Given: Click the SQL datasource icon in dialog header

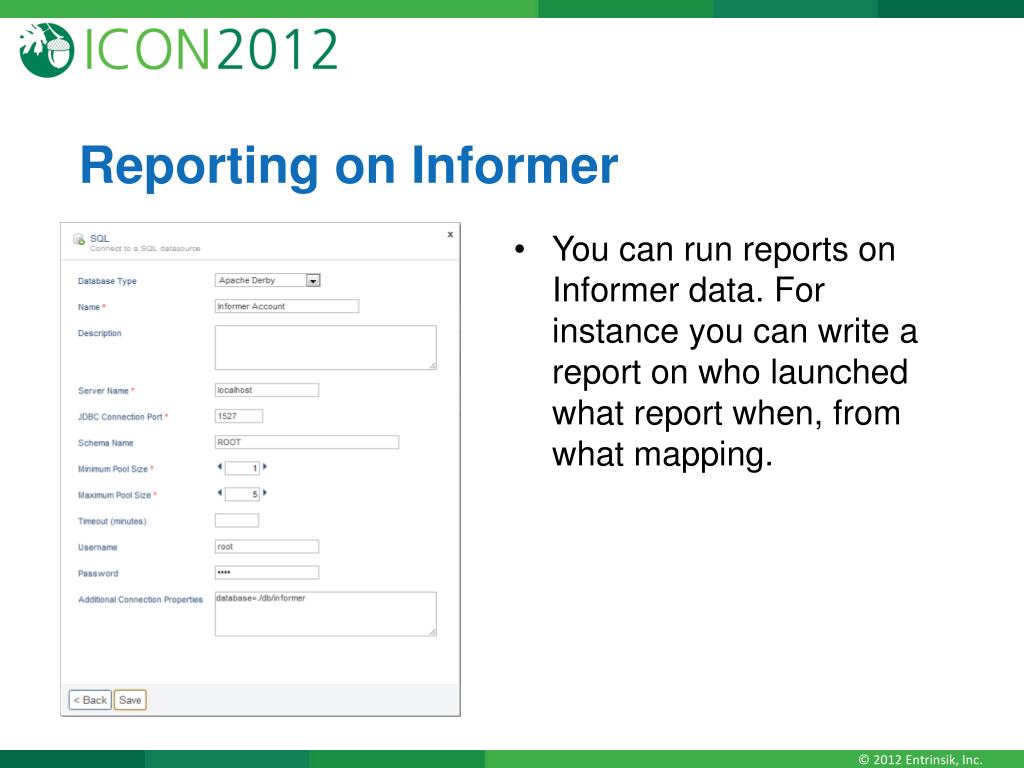Looking at the screenshot, I should click(x=79, y=240).
